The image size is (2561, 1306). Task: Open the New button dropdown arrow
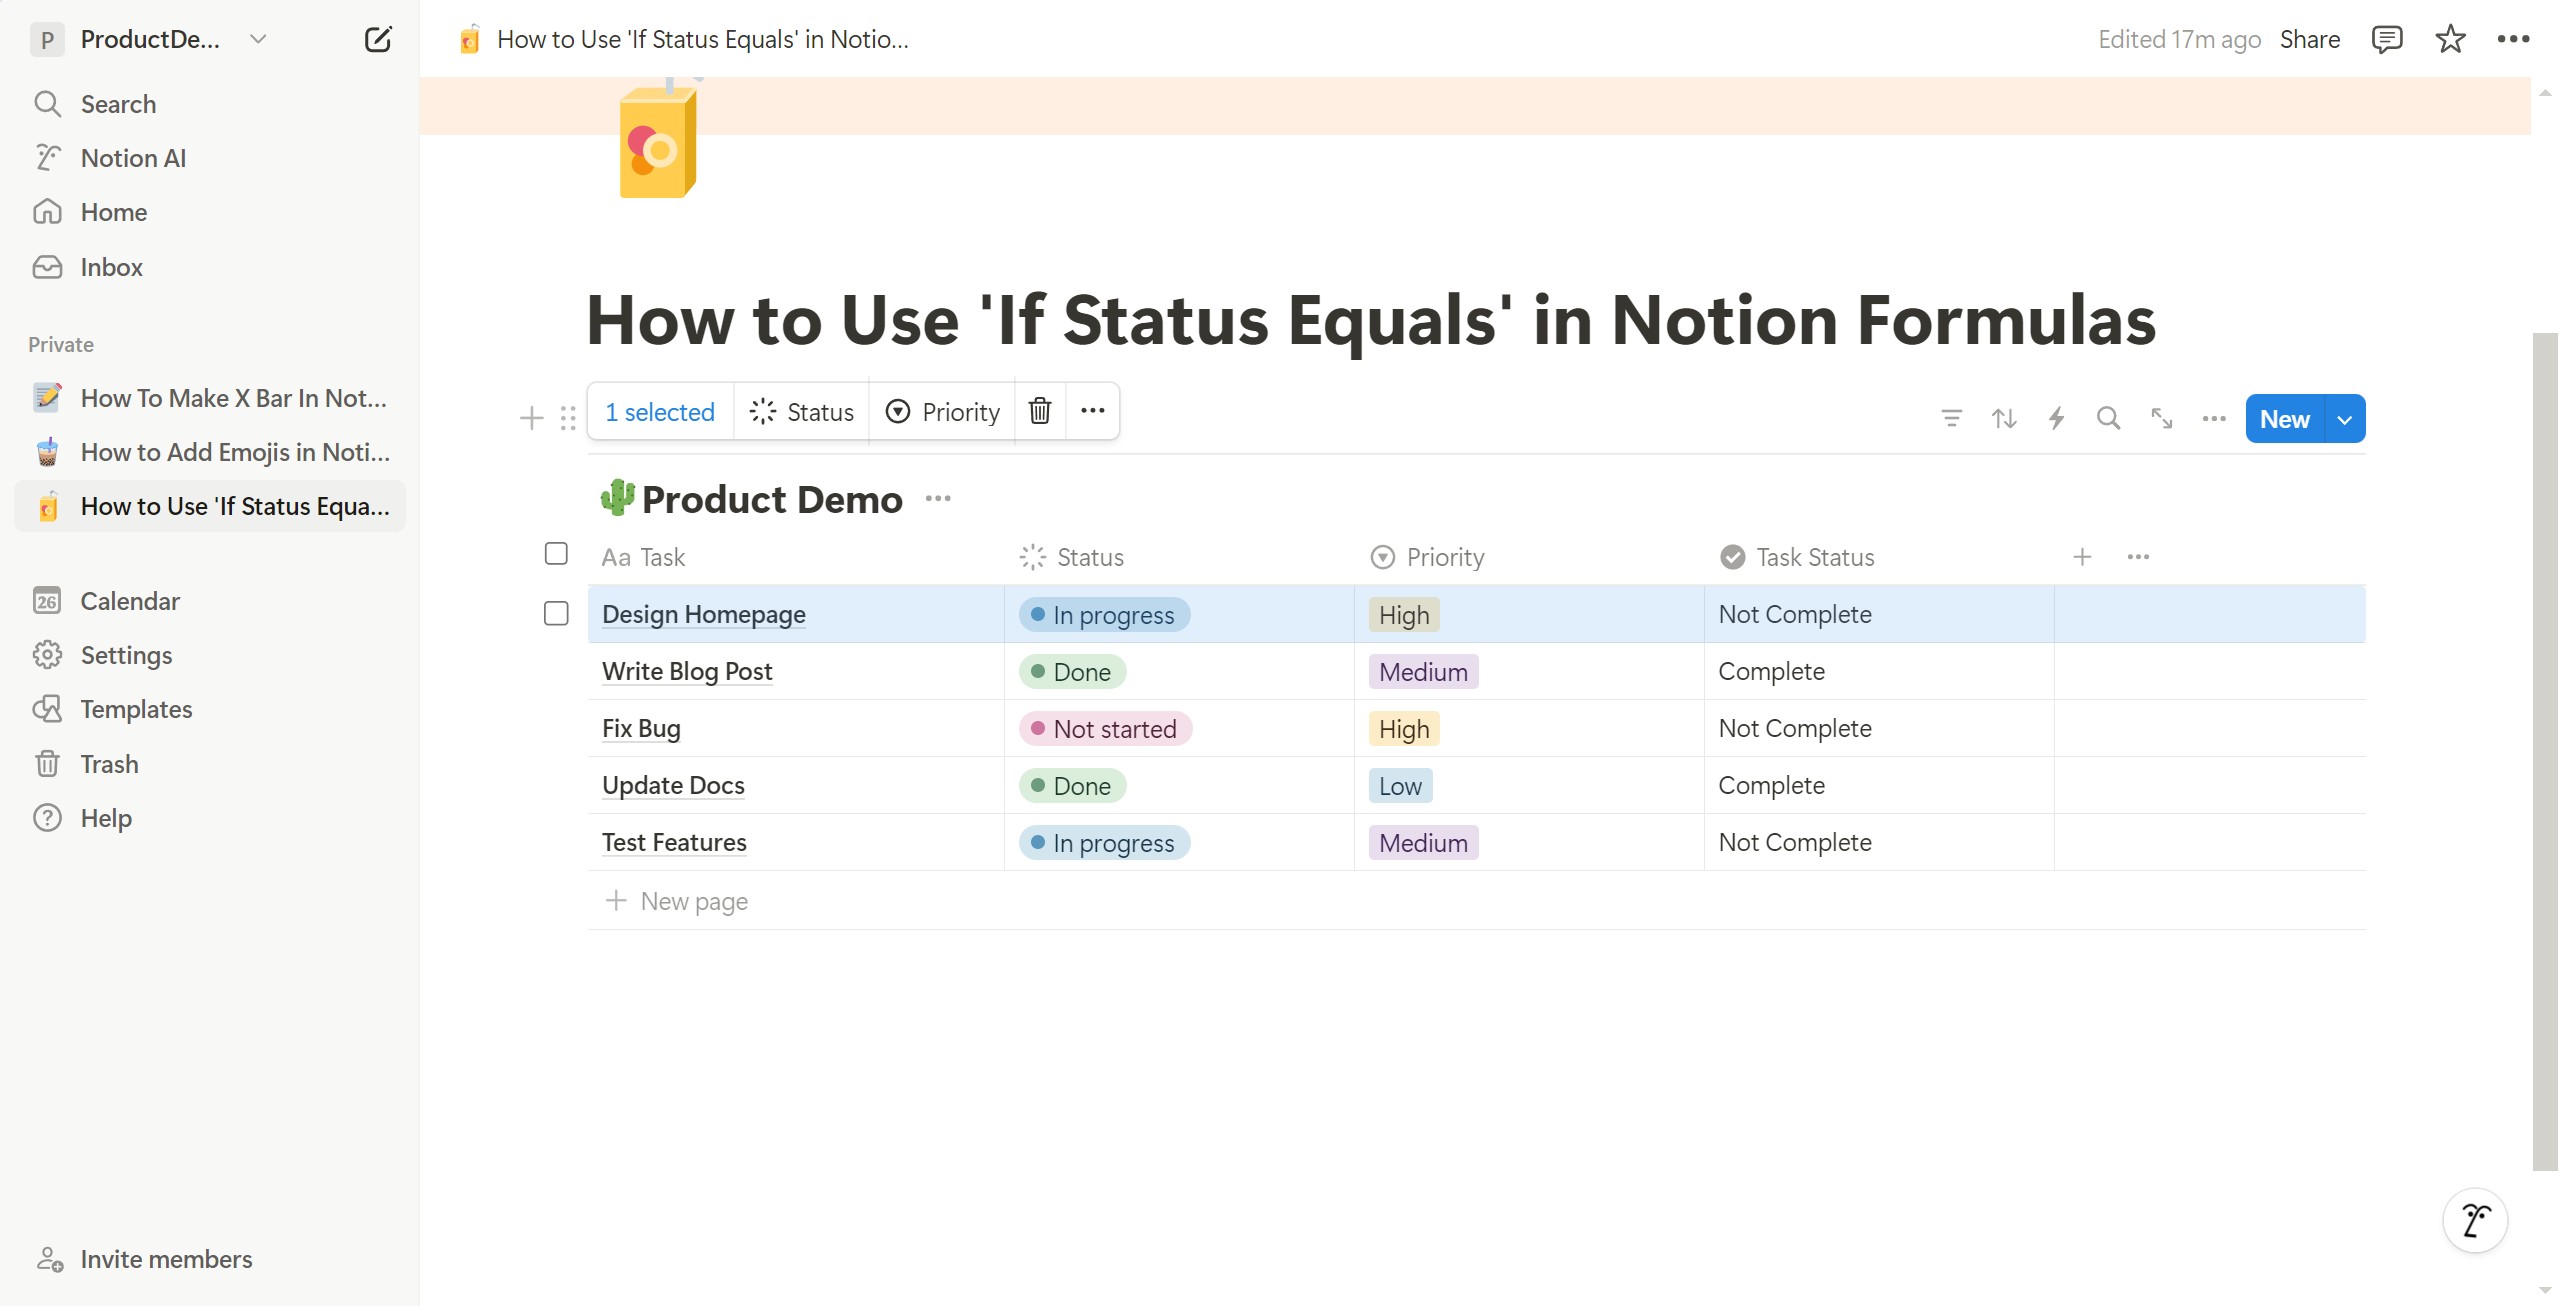point(2344,419)
